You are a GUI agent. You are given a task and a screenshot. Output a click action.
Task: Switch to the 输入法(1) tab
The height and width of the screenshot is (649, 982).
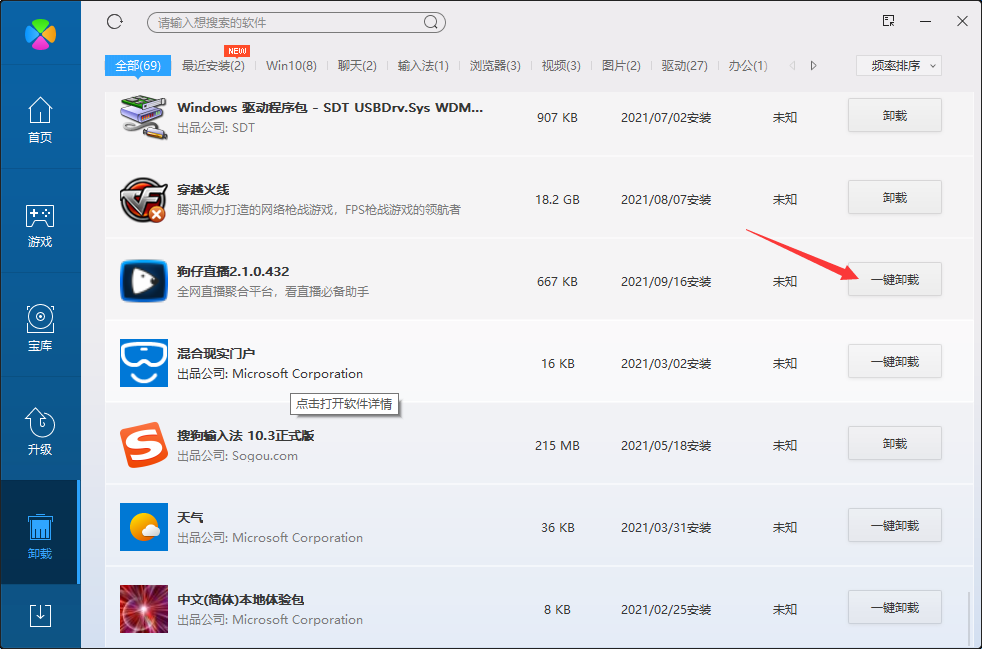tap(423, 65)
